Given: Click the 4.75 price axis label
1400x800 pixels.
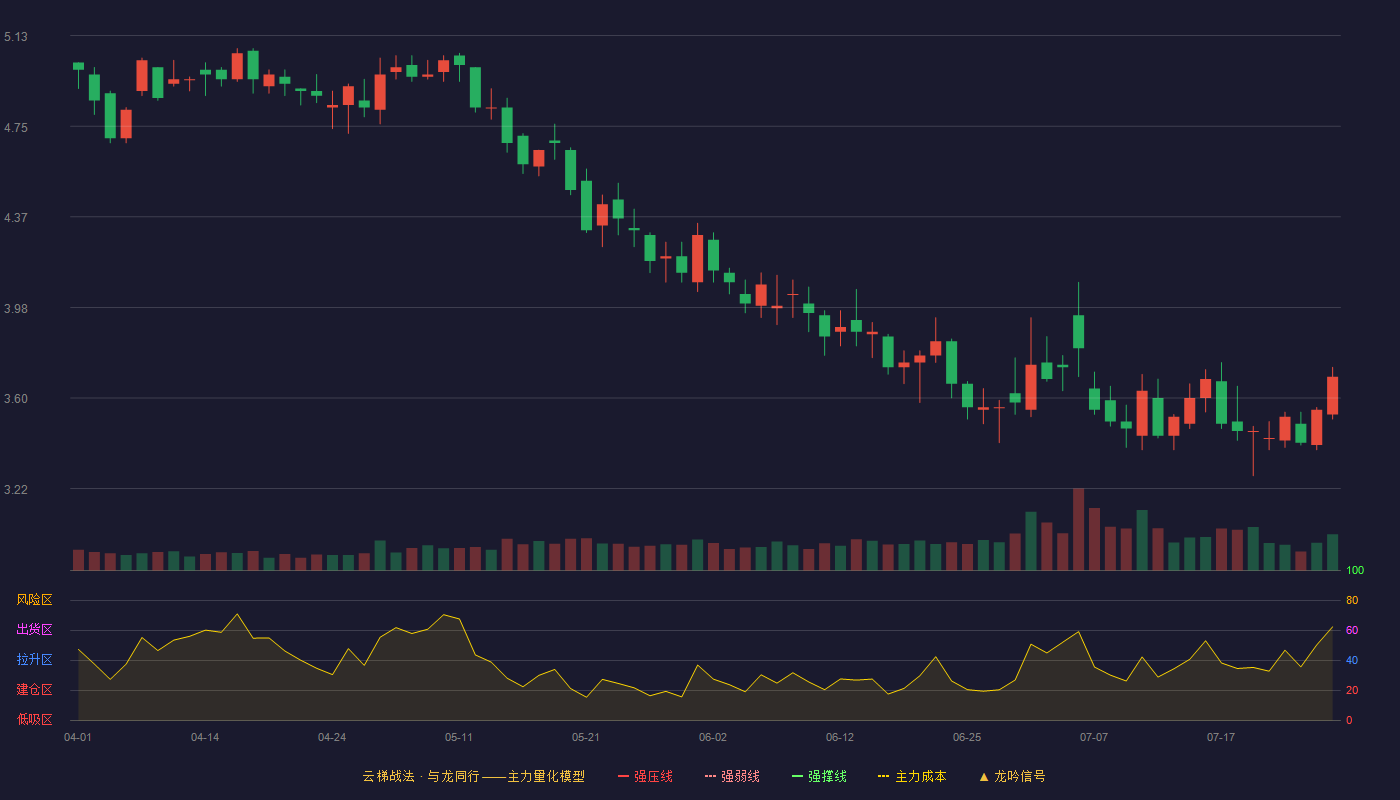Looking at the screenshot, I should (16, 128).
